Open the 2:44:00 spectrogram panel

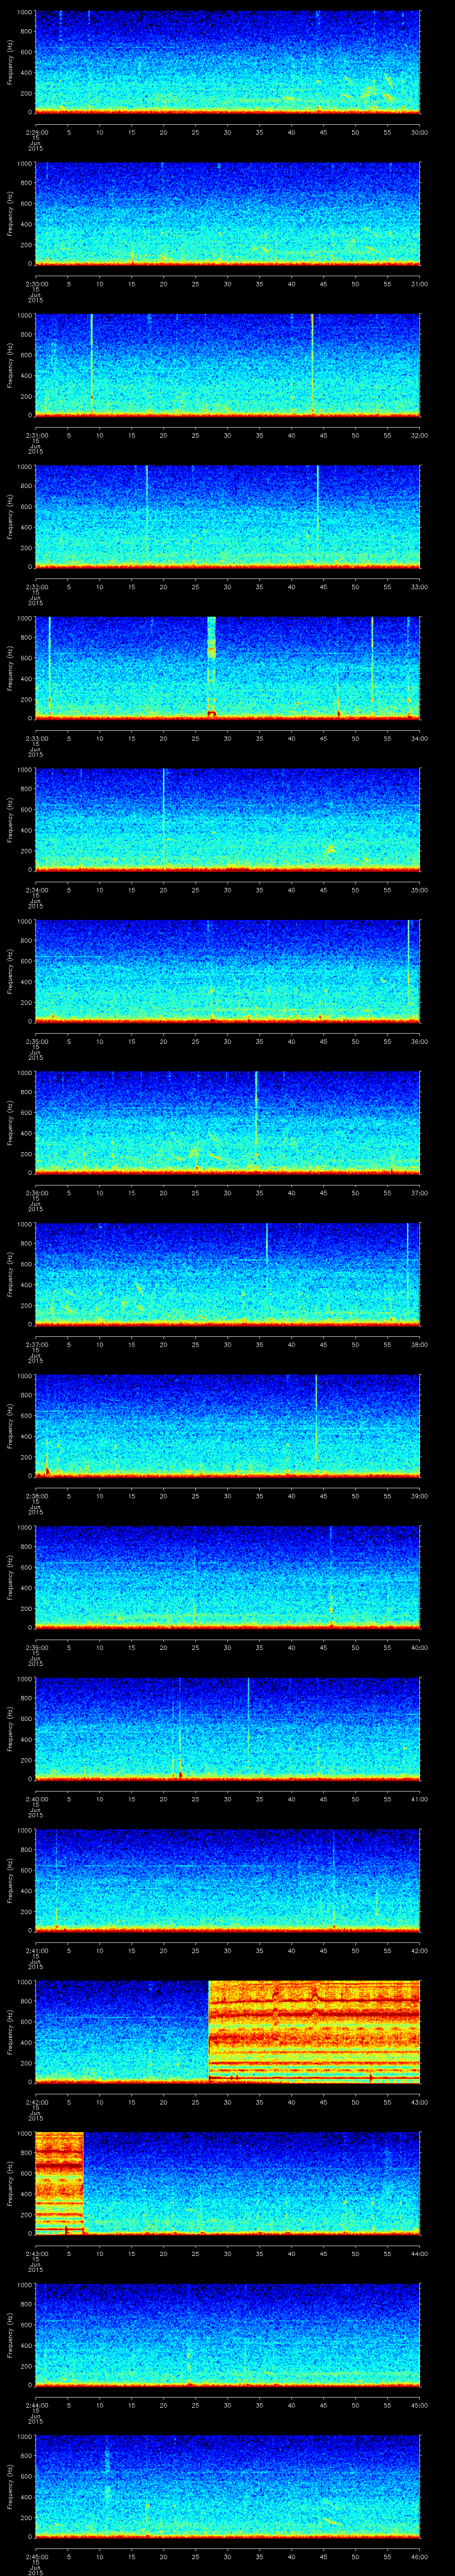228,2334
